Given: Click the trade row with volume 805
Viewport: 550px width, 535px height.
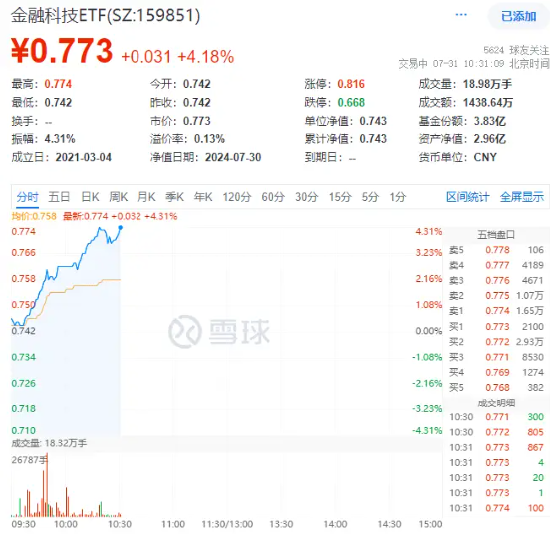Looking at the screenshot, I should (496, 432).
